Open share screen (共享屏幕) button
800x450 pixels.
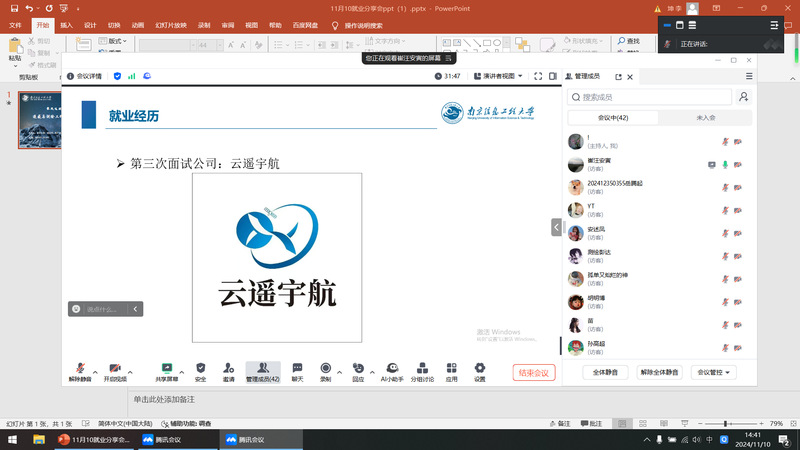[x=167, y=372]
